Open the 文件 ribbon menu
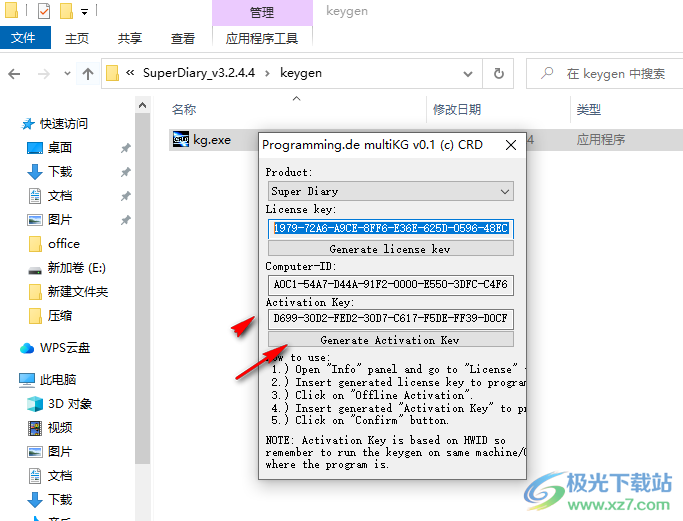This screenshot has height=521, width=683. coord(24,38)
